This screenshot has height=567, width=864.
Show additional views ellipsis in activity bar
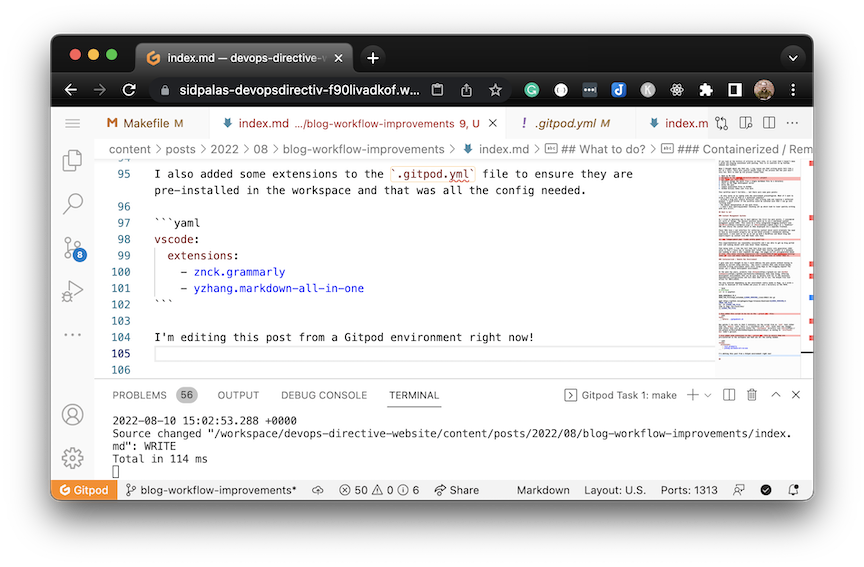click(72, 334)
